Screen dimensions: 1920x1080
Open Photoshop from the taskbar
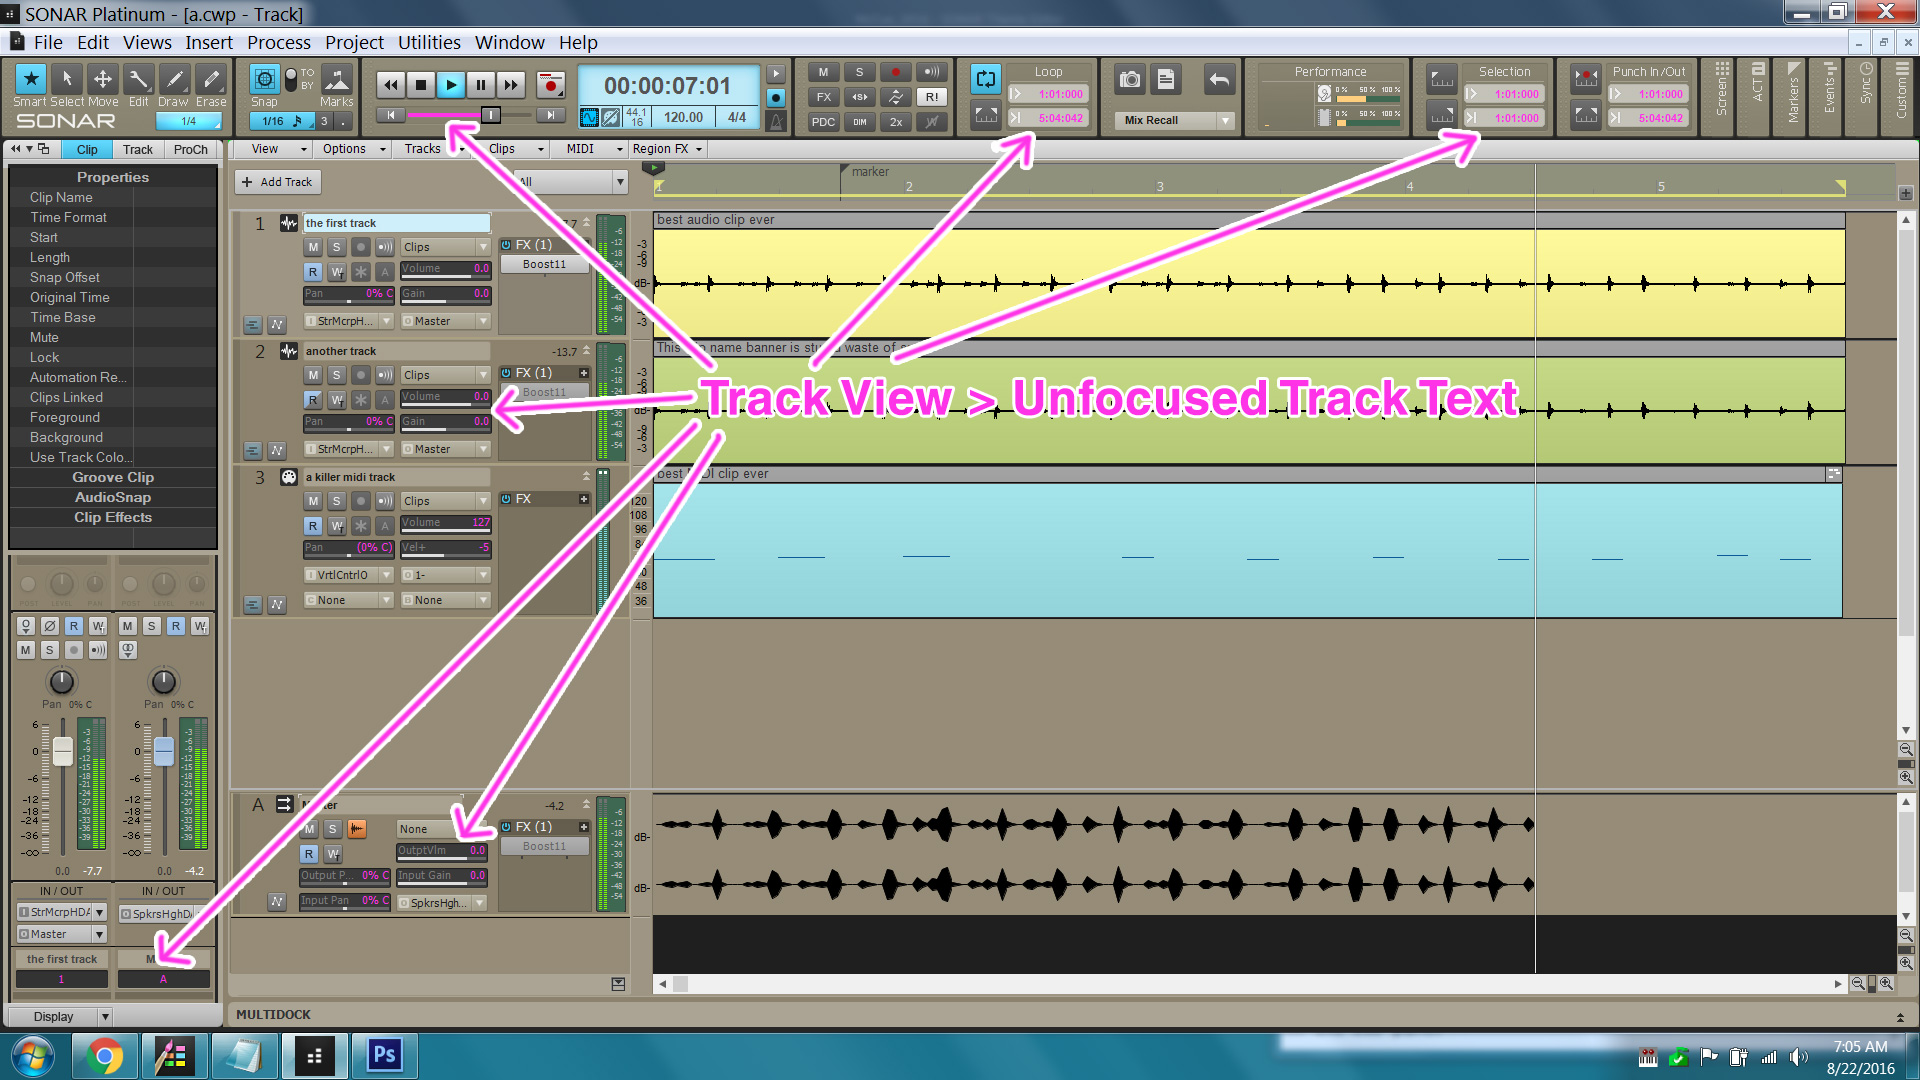pyautogui.click(x=384, y=1055)
